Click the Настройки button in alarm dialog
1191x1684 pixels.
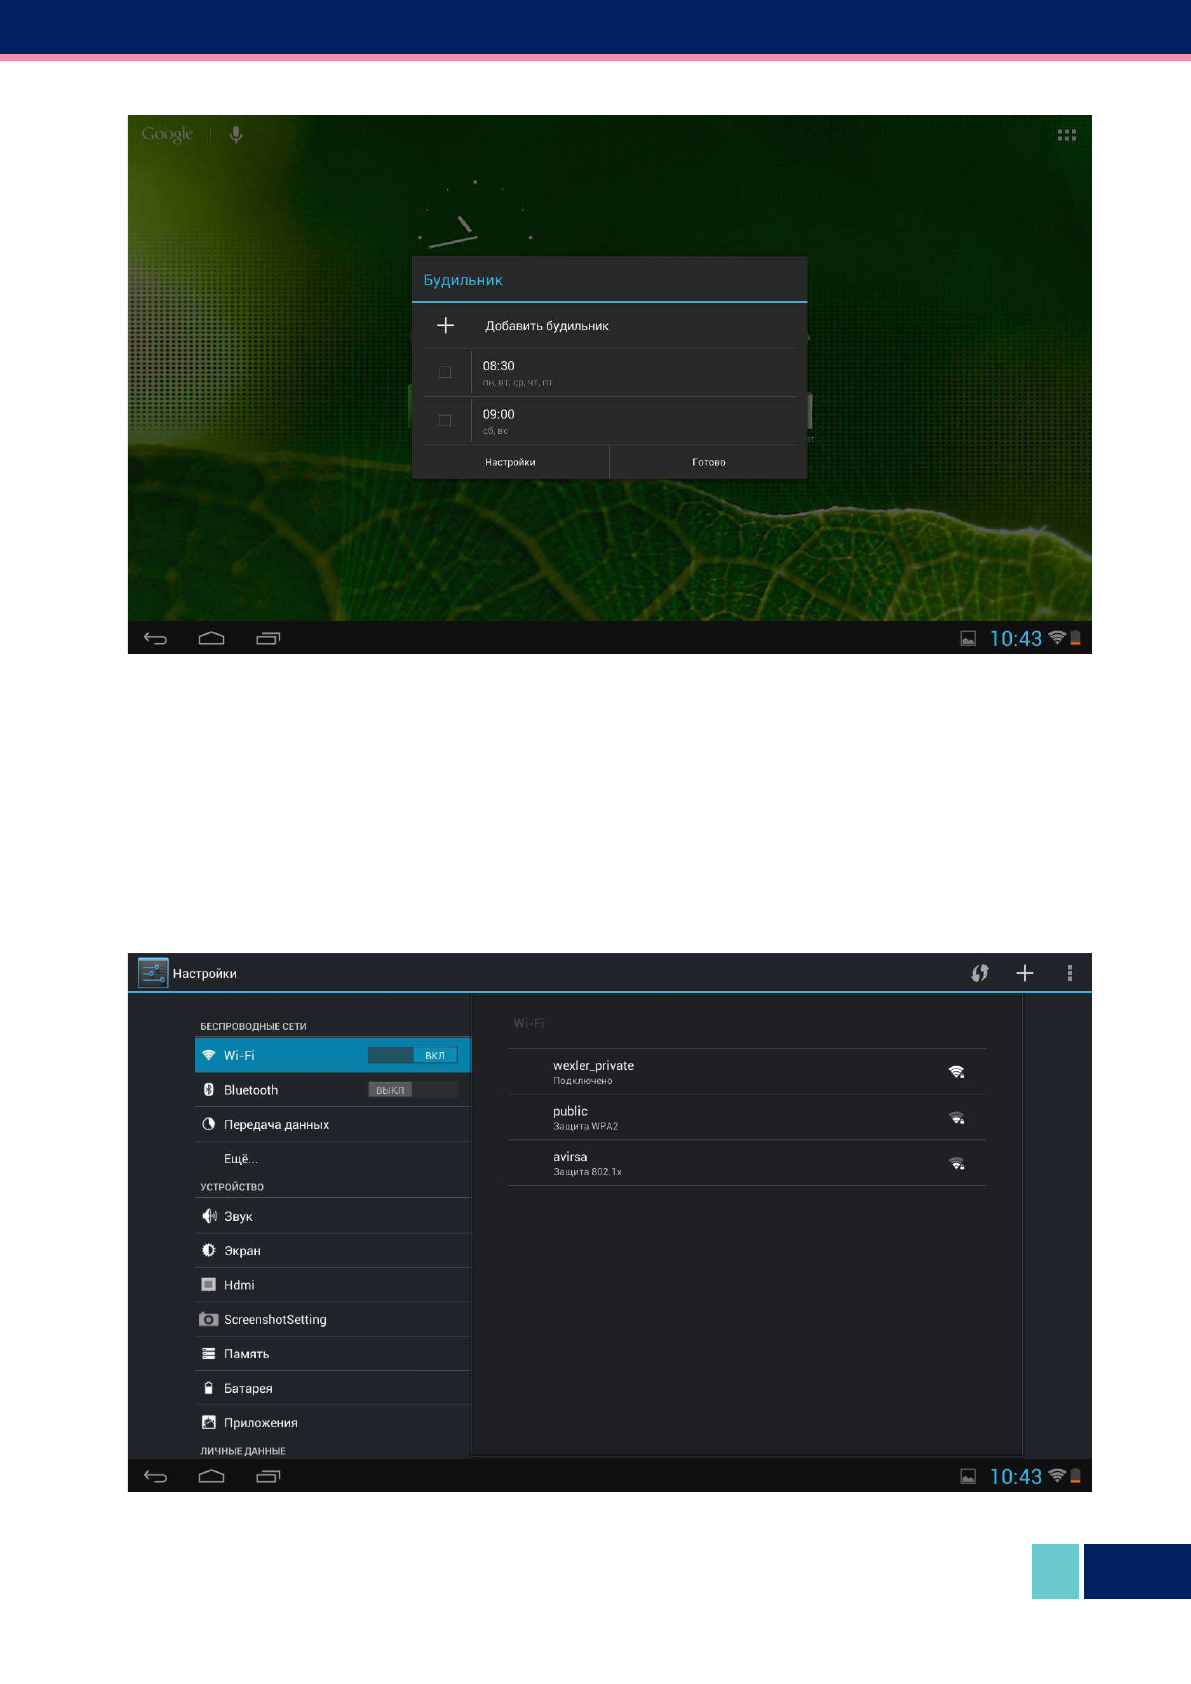tap(510, 462)
